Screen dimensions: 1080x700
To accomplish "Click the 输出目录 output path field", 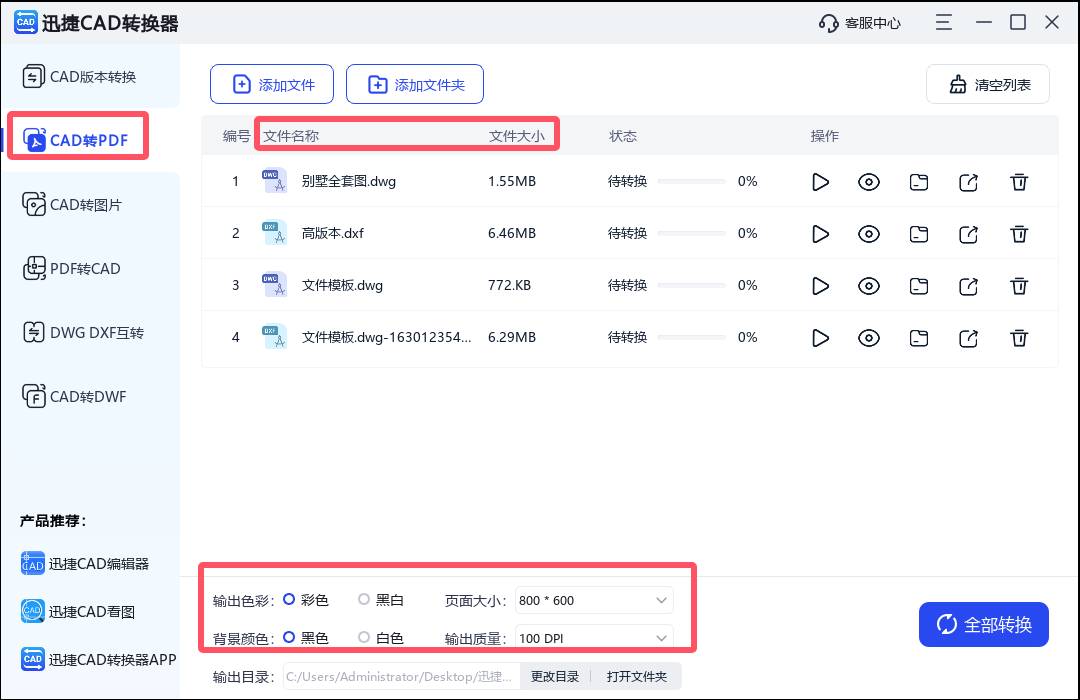I will tap(400, 676).
